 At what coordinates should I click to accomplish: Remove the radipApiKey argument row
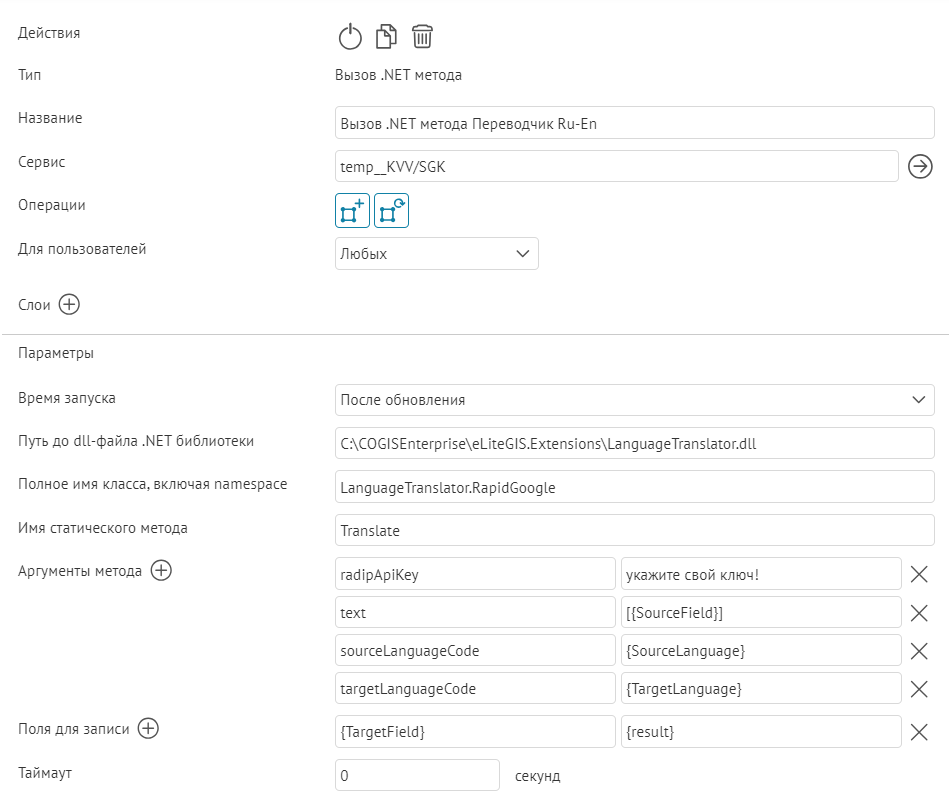(x=919, y=574)
